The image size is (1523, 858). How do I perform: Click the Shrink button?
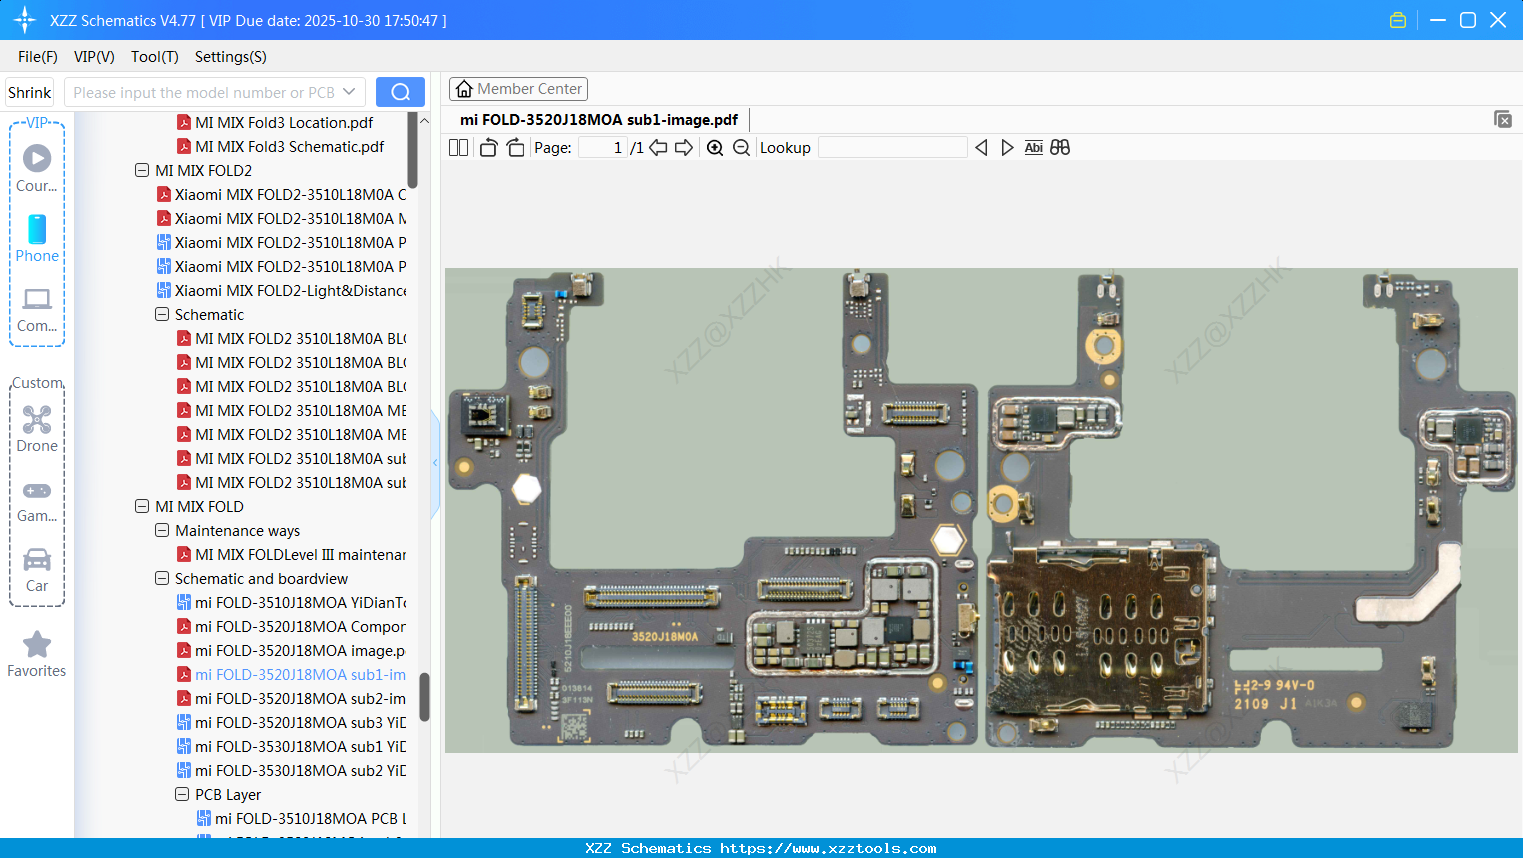click(x=29, y=91)
